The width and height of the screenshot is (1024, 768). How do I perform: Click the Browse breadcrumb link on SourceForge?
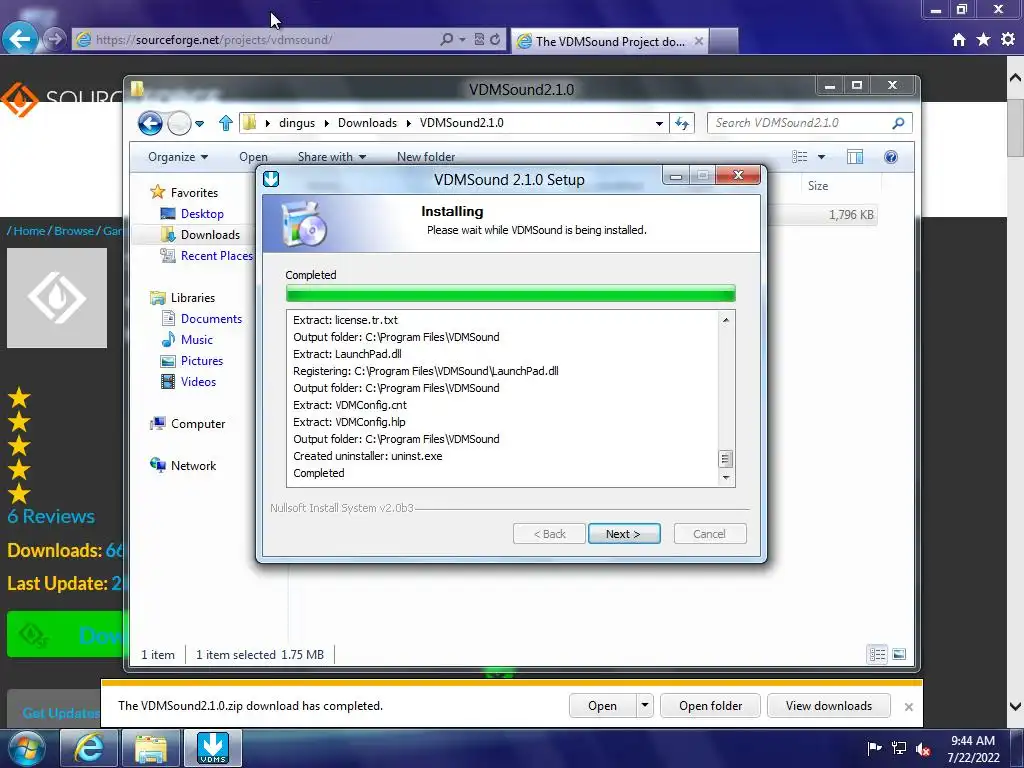point(74,231)
